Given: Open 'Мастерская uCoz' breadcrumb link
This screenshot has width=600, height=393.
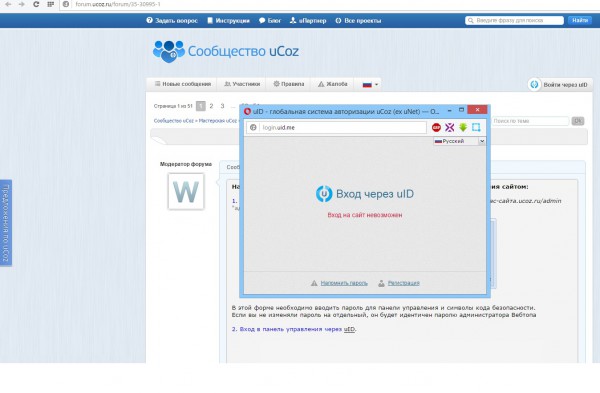Looking at the screenshot, I should (x=218, y=121).
